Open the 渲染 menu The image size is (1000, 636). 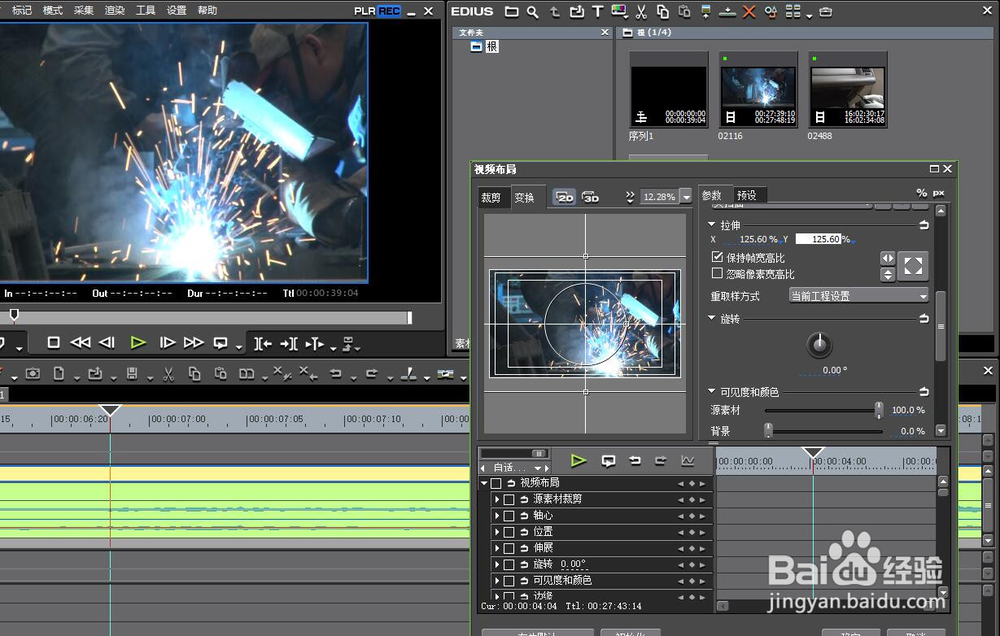coord(115,10)
